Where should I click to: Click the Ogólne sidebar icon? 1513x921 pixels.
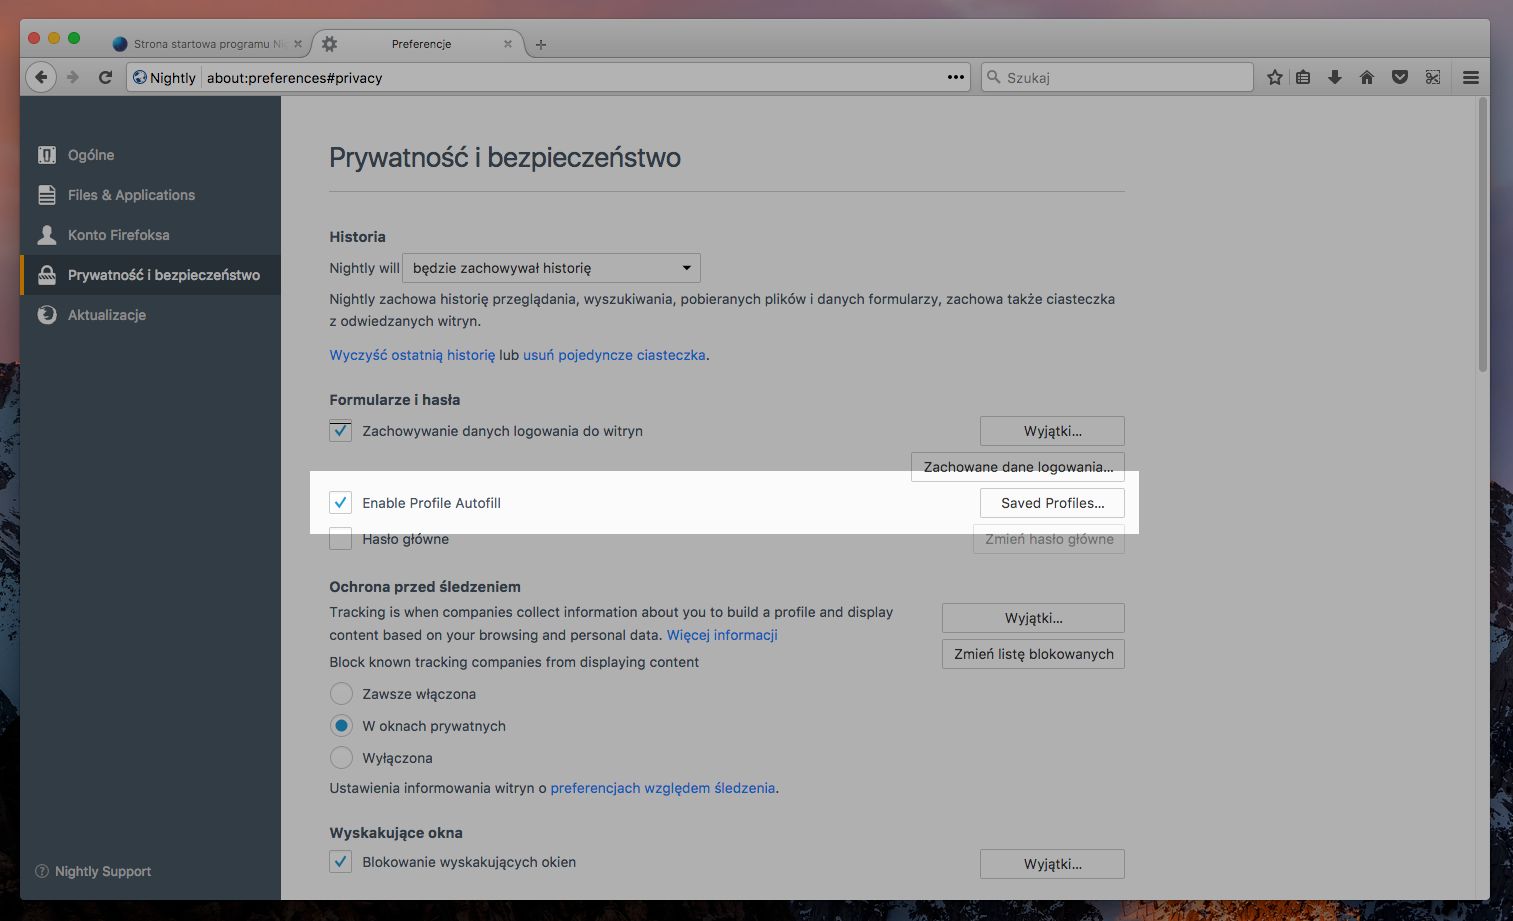(x=47, y=155)
